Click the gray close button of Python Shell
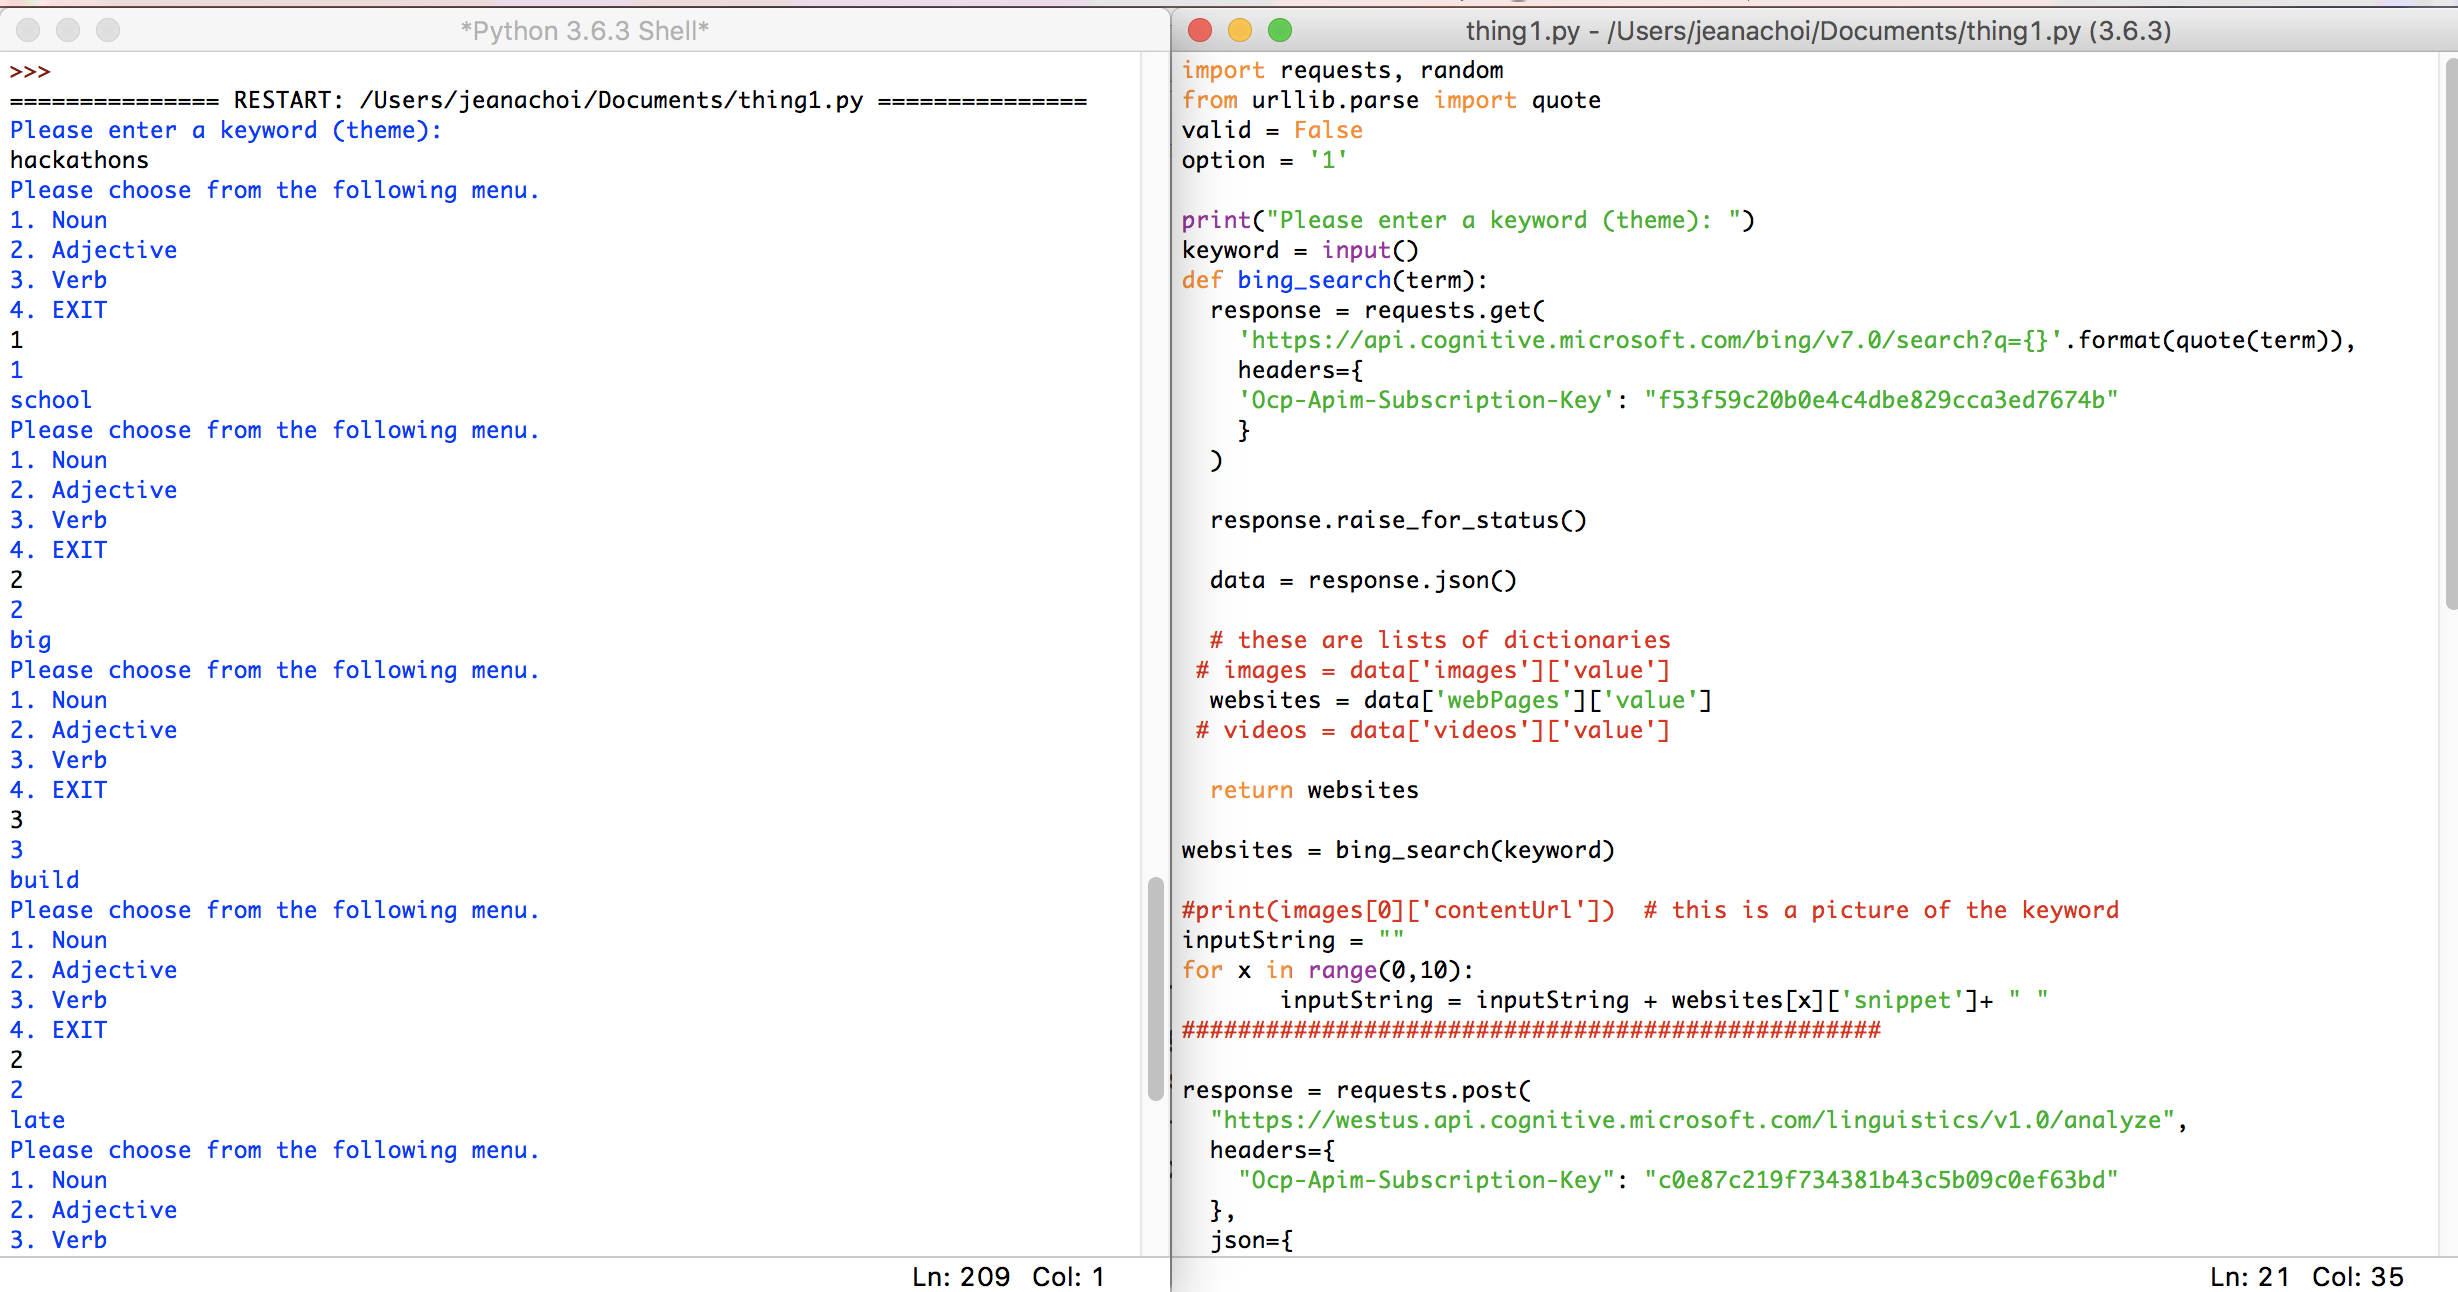The height and width of the screenshot is (1292, 2458). (28, 31)
